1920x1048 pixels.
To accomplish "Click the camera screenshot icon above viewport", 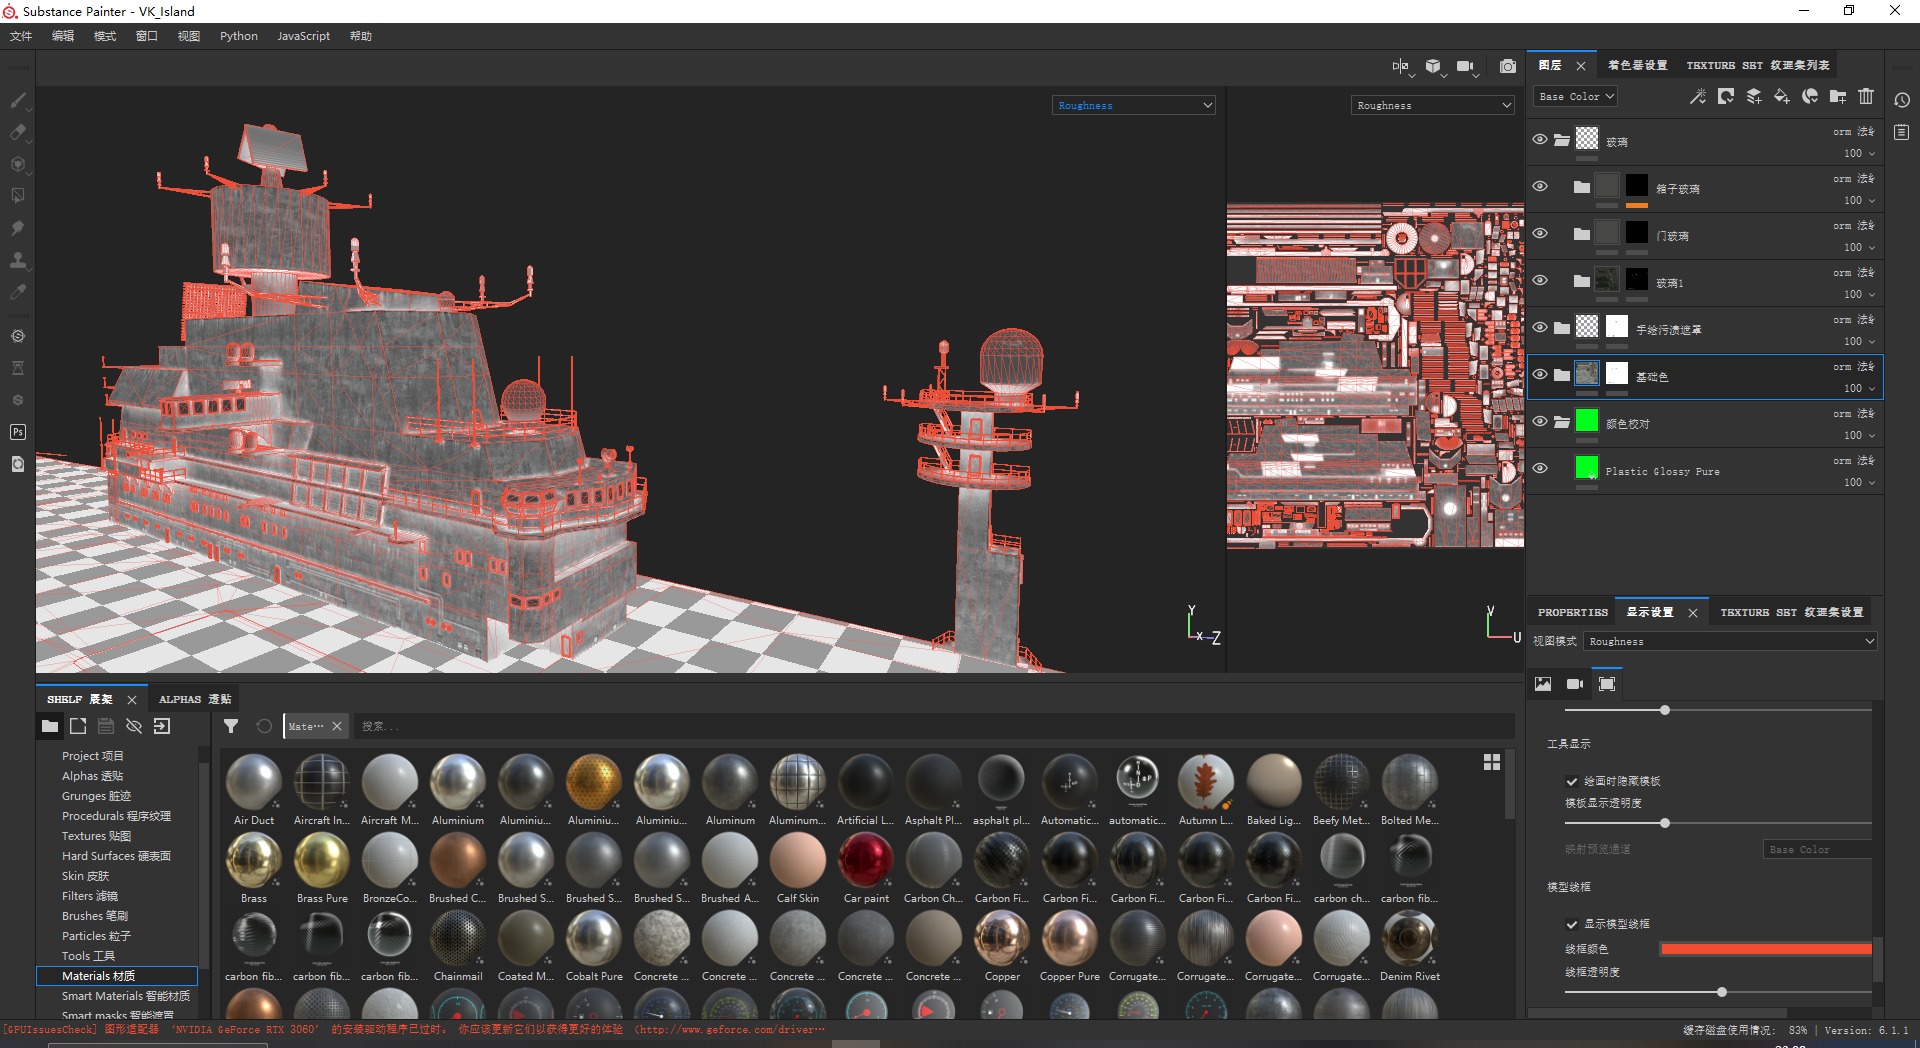I will pyautogui.click(x=1508, y=66).
